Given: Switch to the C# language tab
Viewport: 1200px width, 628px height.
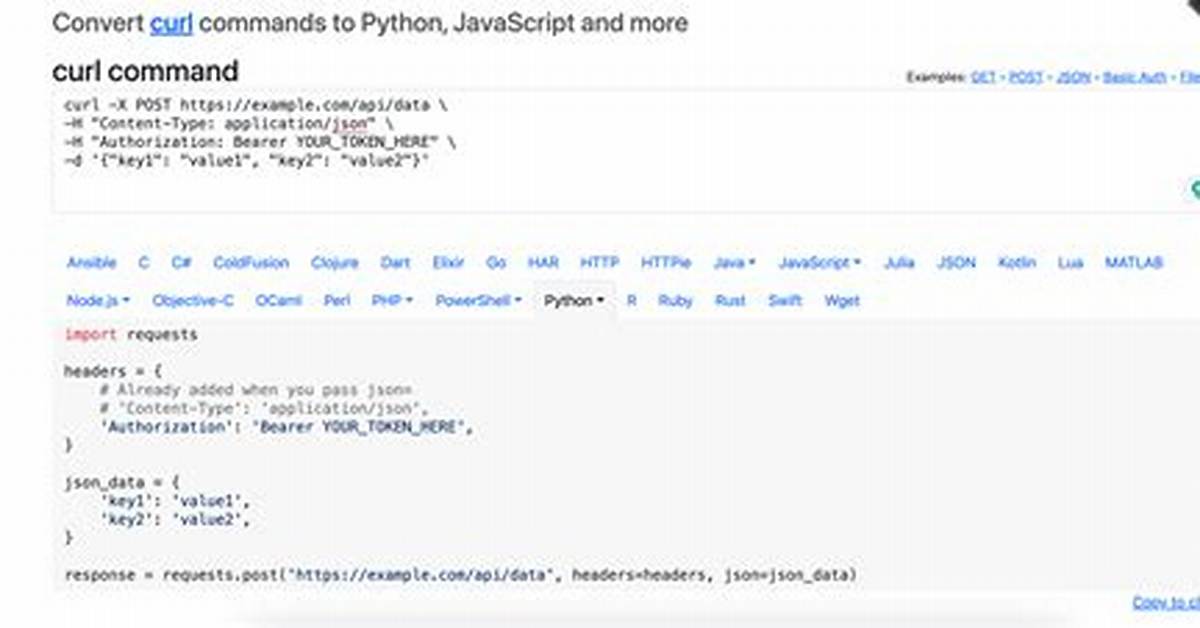Looking at the screenshot, I should pos(181,263).
